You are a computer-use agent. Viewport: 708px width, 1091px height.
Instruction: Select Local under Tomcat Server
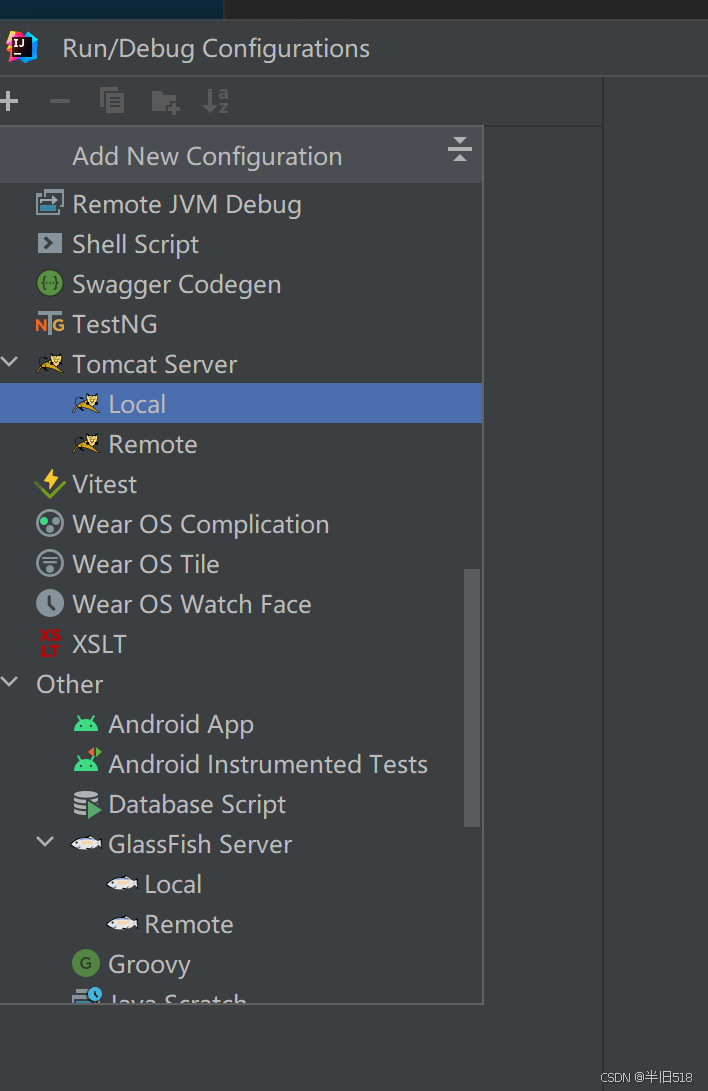241,404
